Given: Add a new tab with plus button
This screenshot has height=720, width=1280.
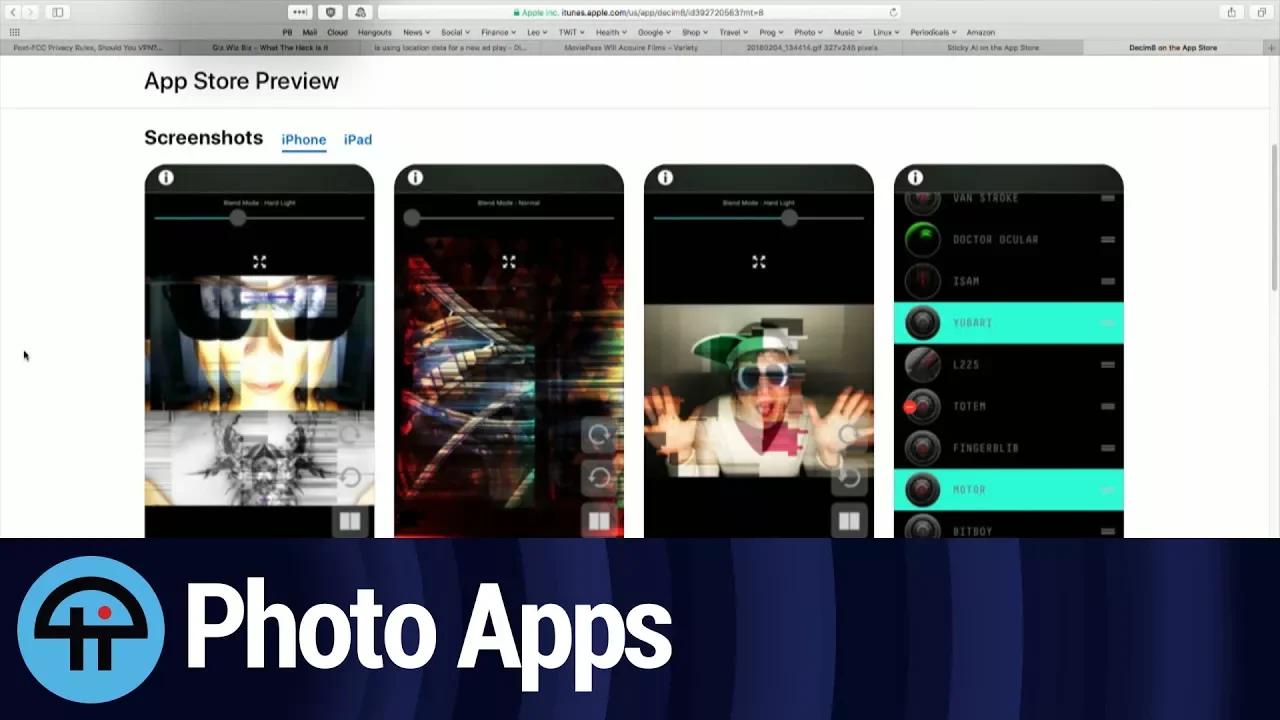Looking at the screenshot, I should (1273, 47).
